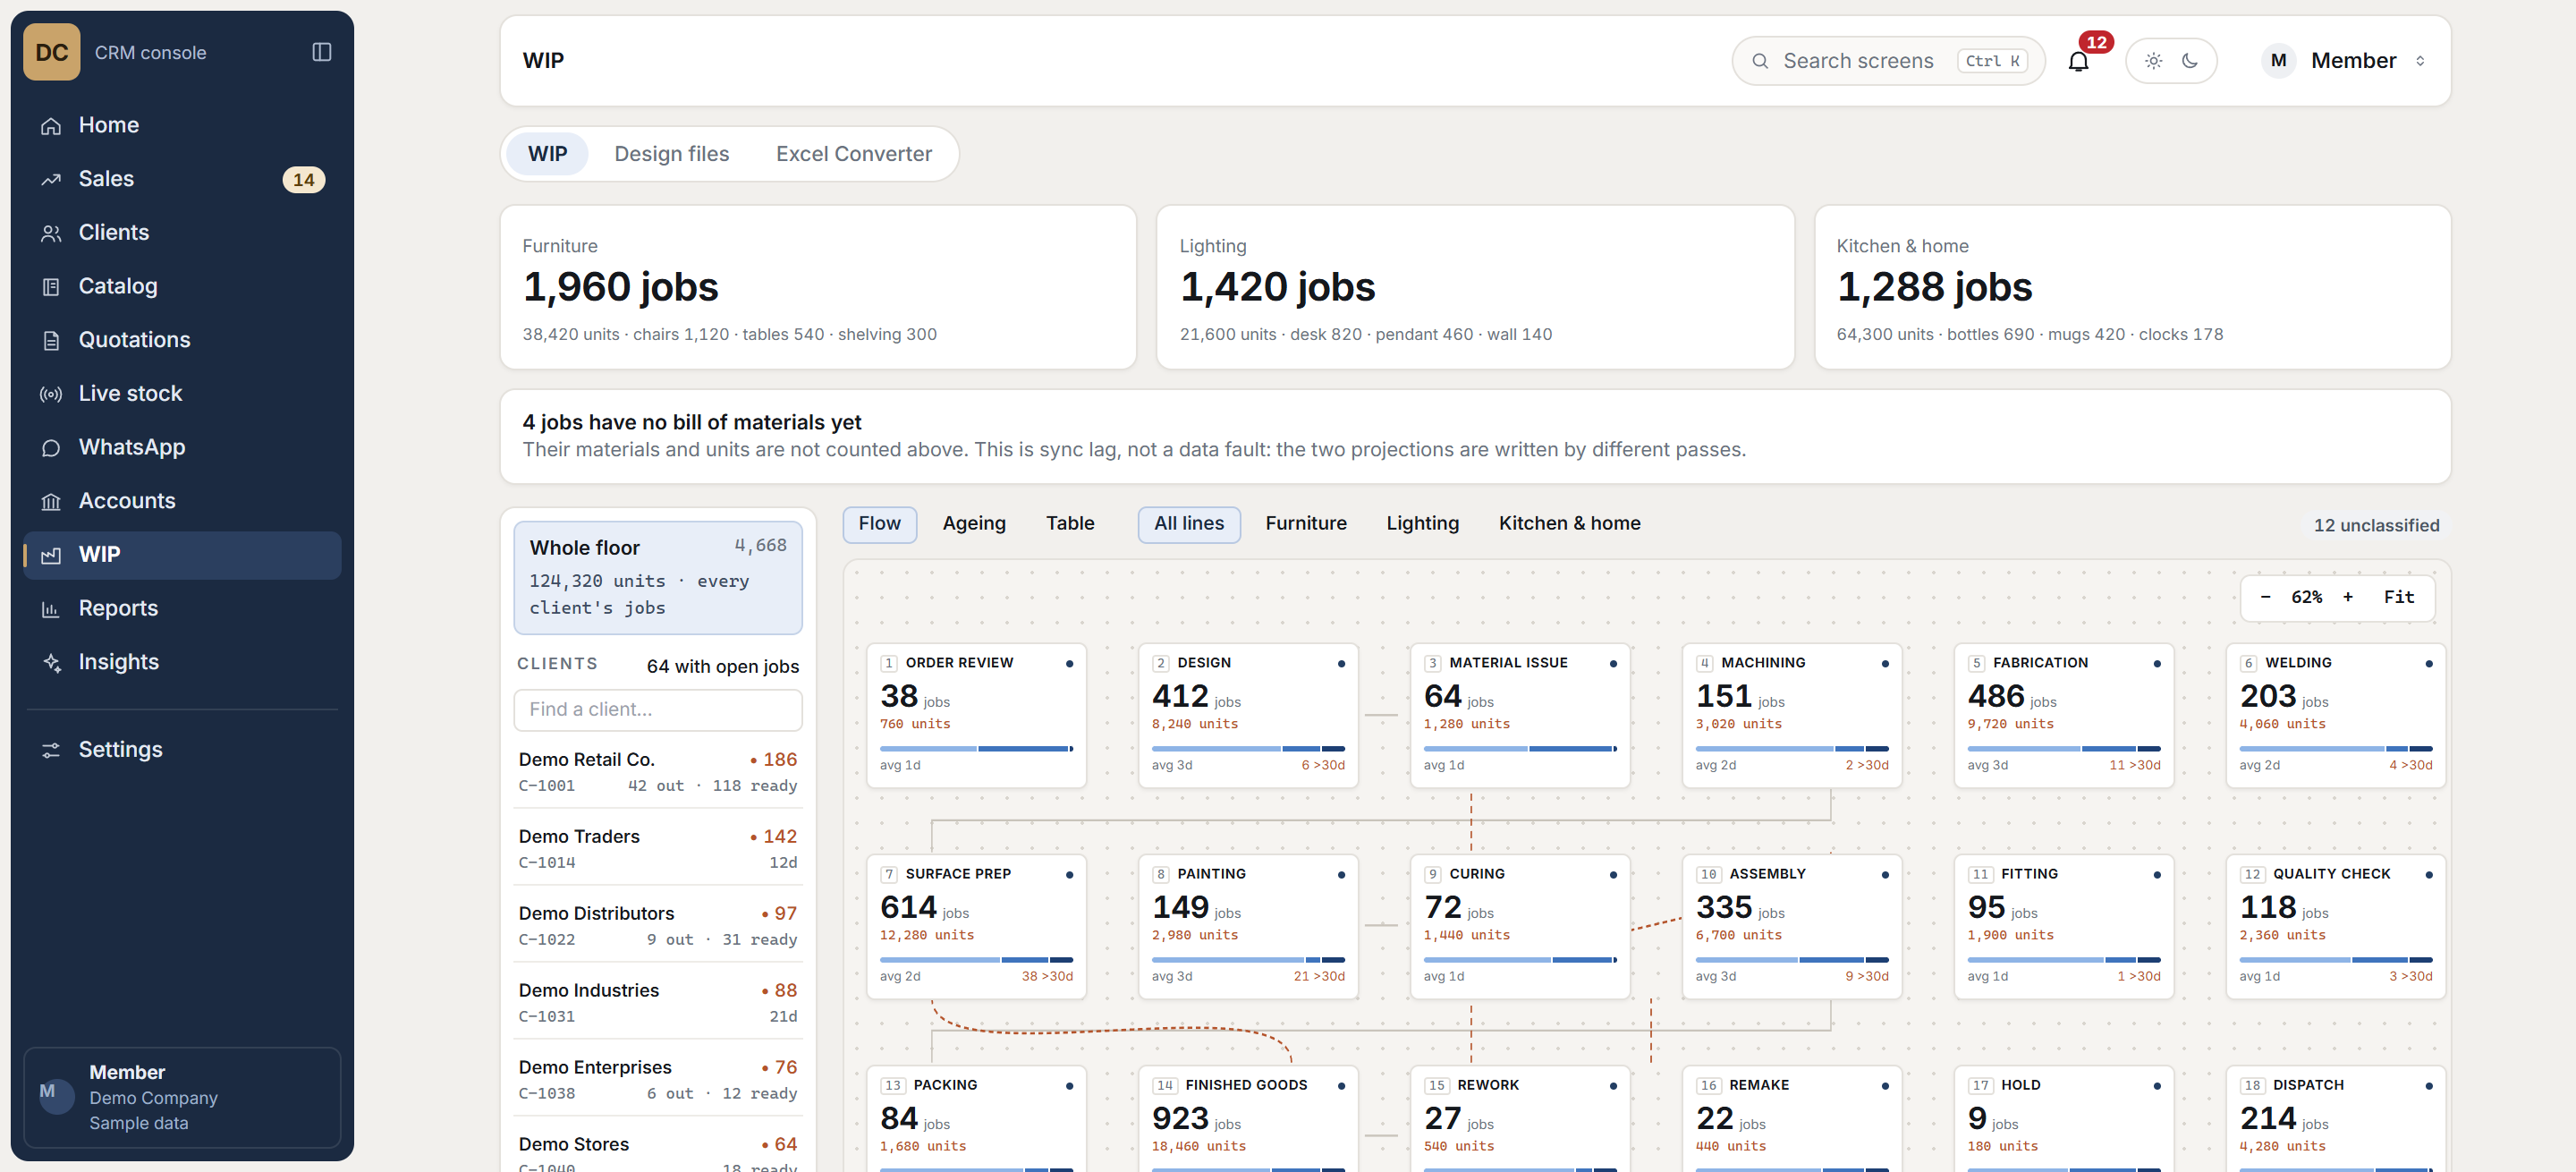Click Fit to fit the canvas

[2398, 597]
